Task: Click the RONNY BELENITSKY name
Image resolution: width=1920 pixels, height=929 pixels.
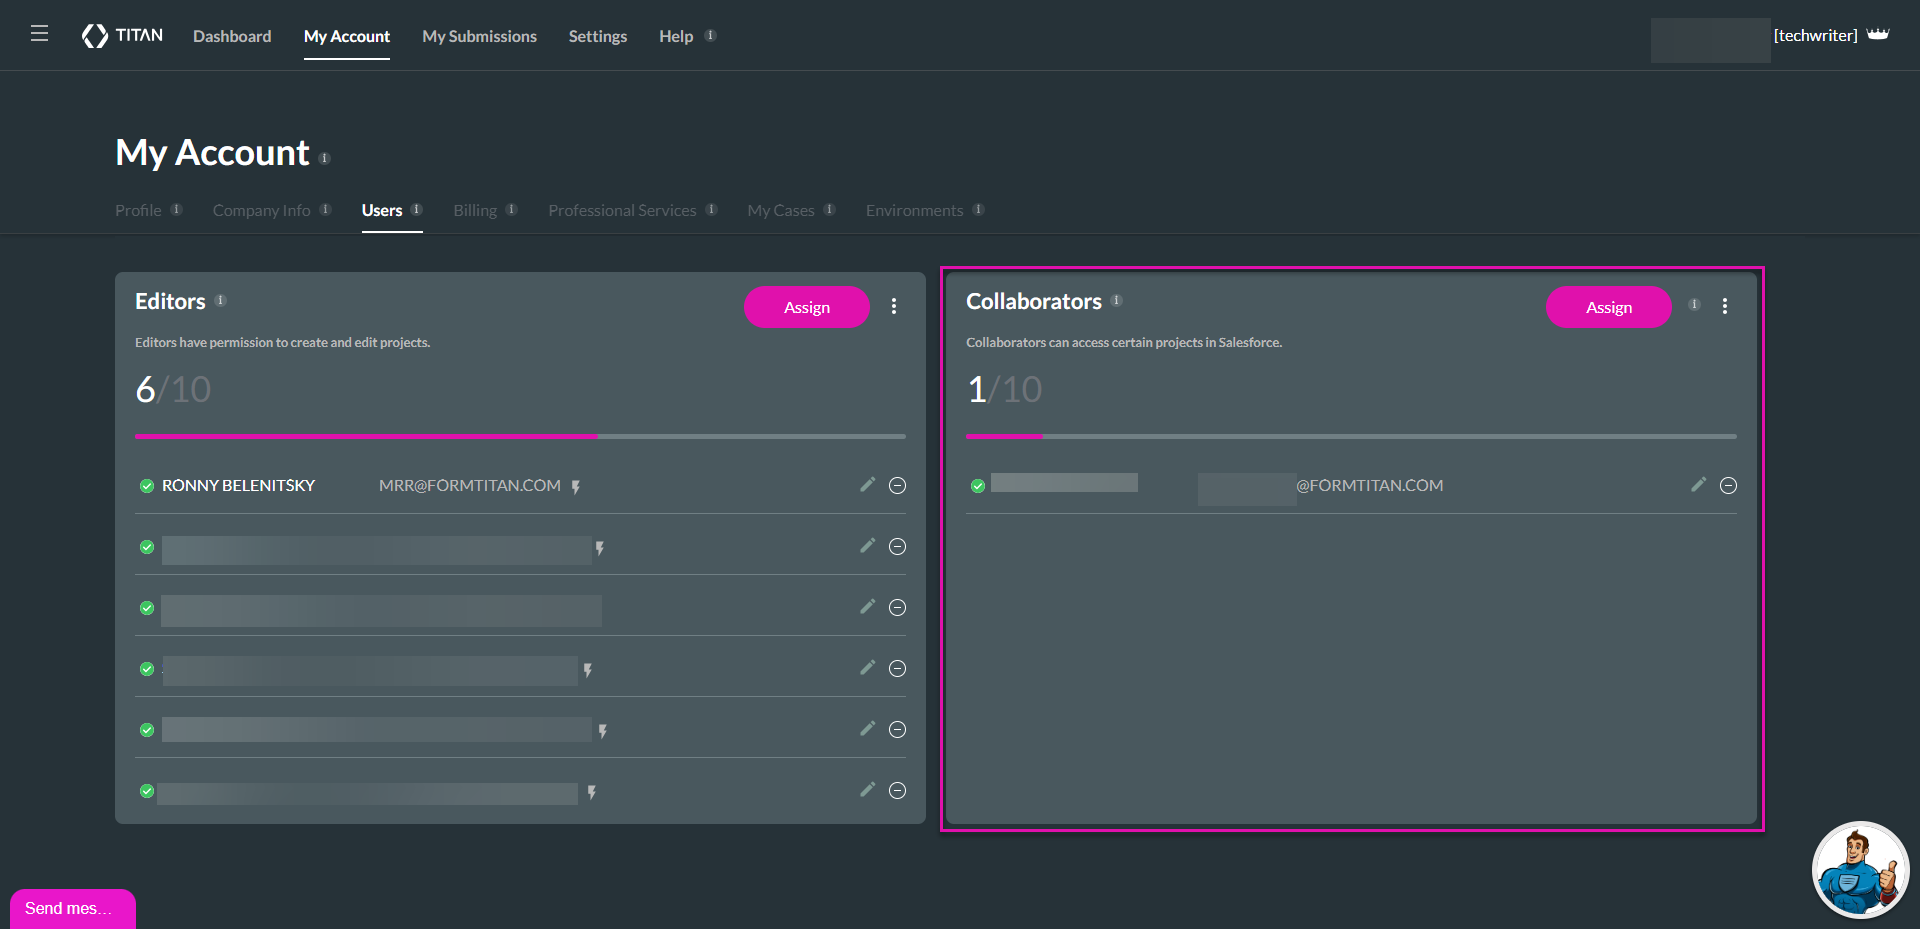Action: tap(238, 485)
